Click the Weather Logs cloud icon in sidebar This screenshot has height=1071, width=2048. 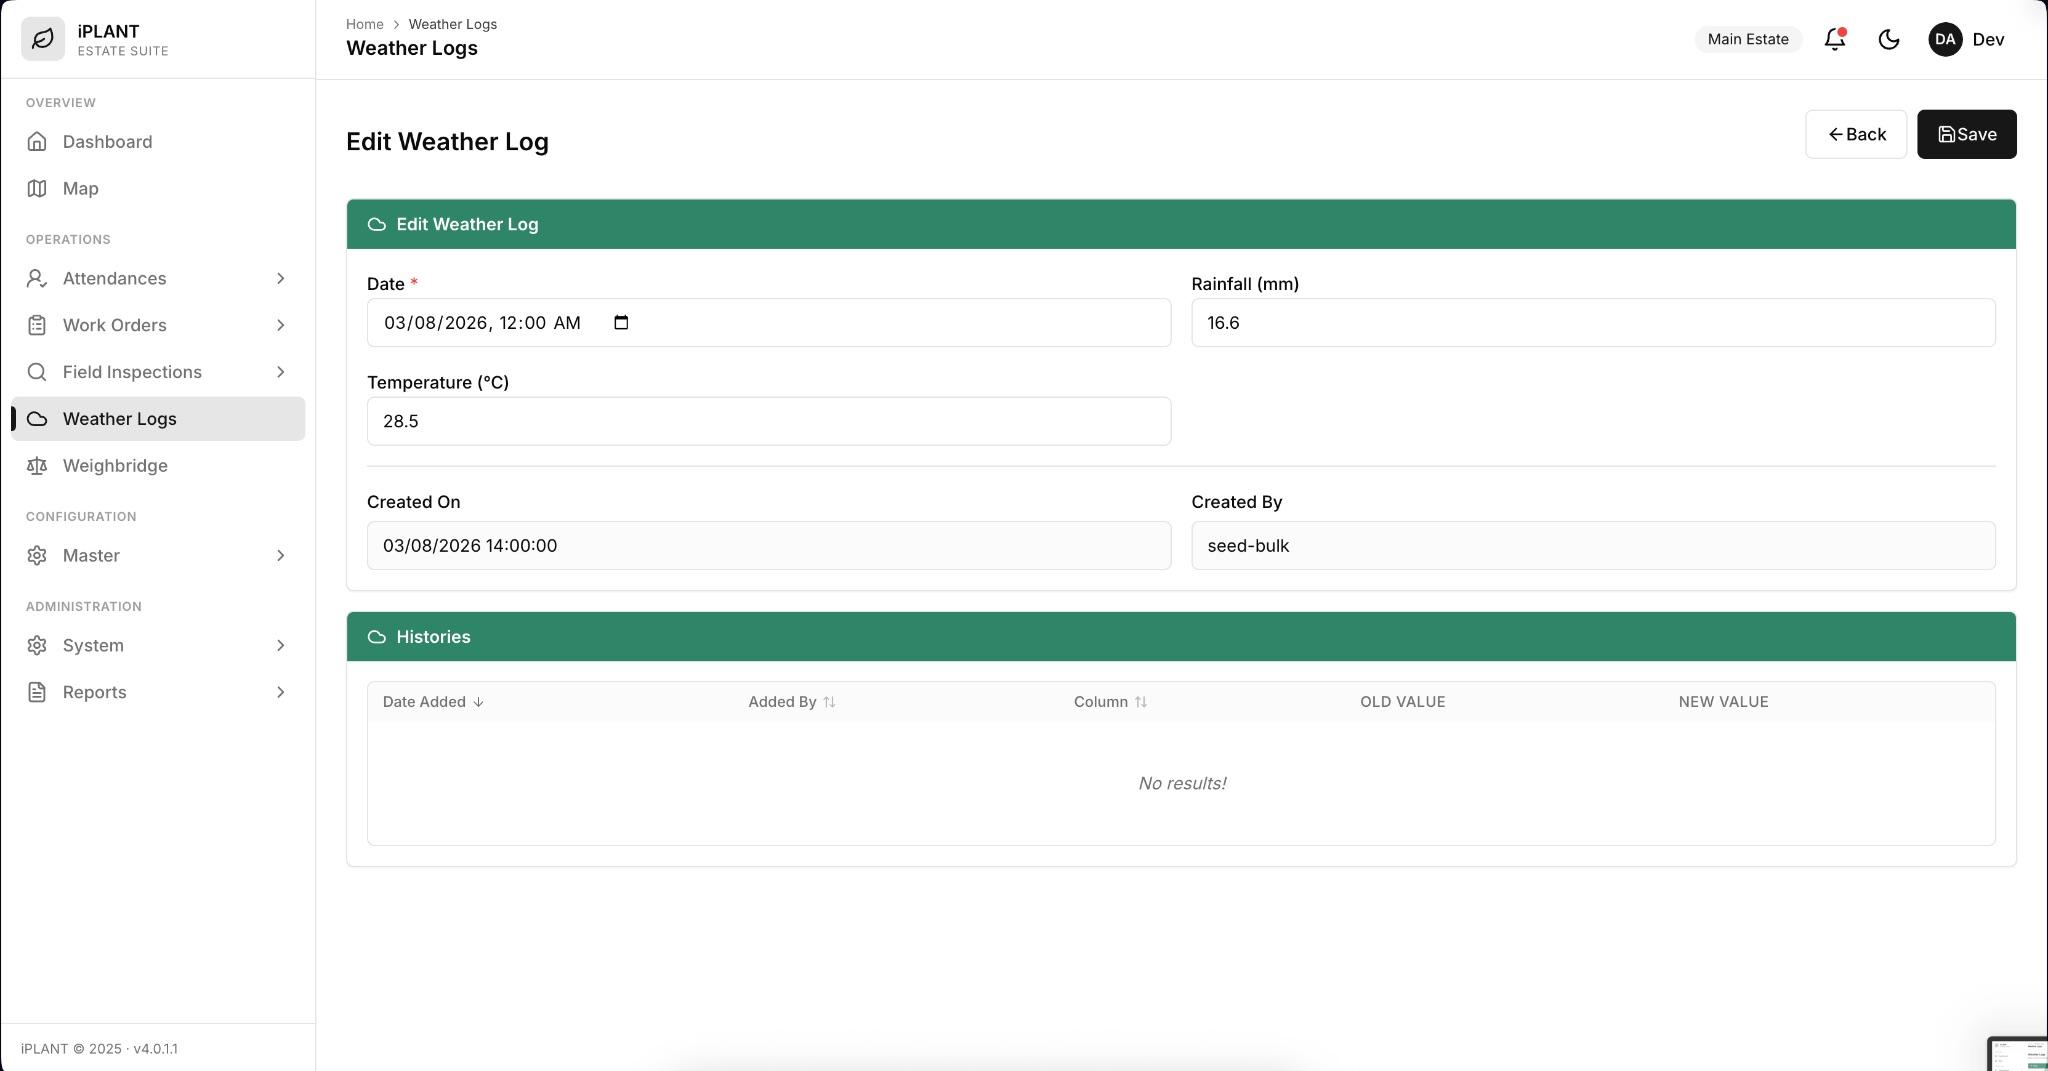pos(37,419)
